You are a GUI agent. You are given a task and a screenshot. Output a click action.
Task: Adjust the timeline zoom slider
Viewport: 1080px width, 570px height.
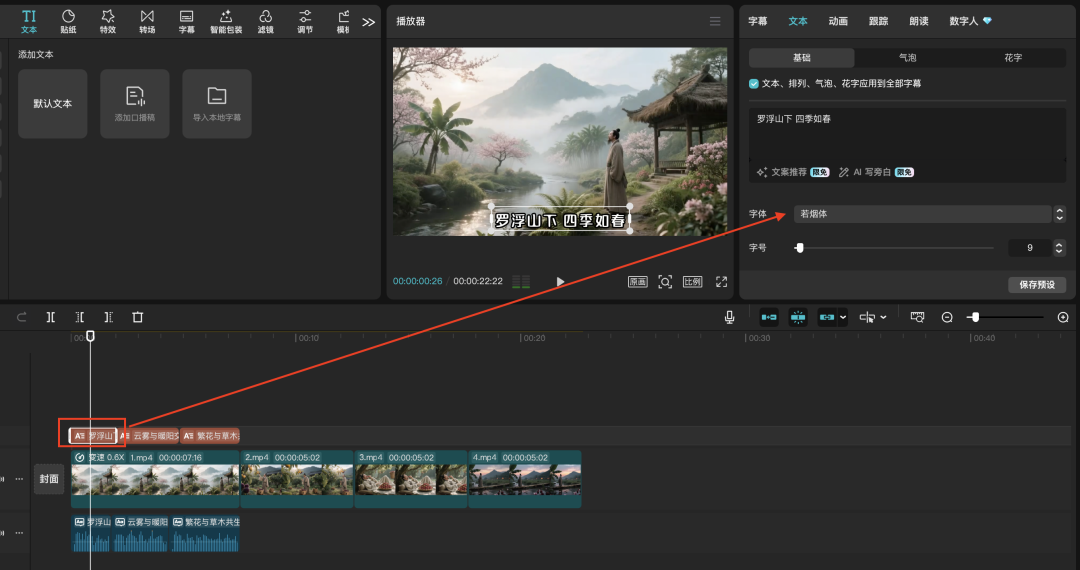[975, 317]
